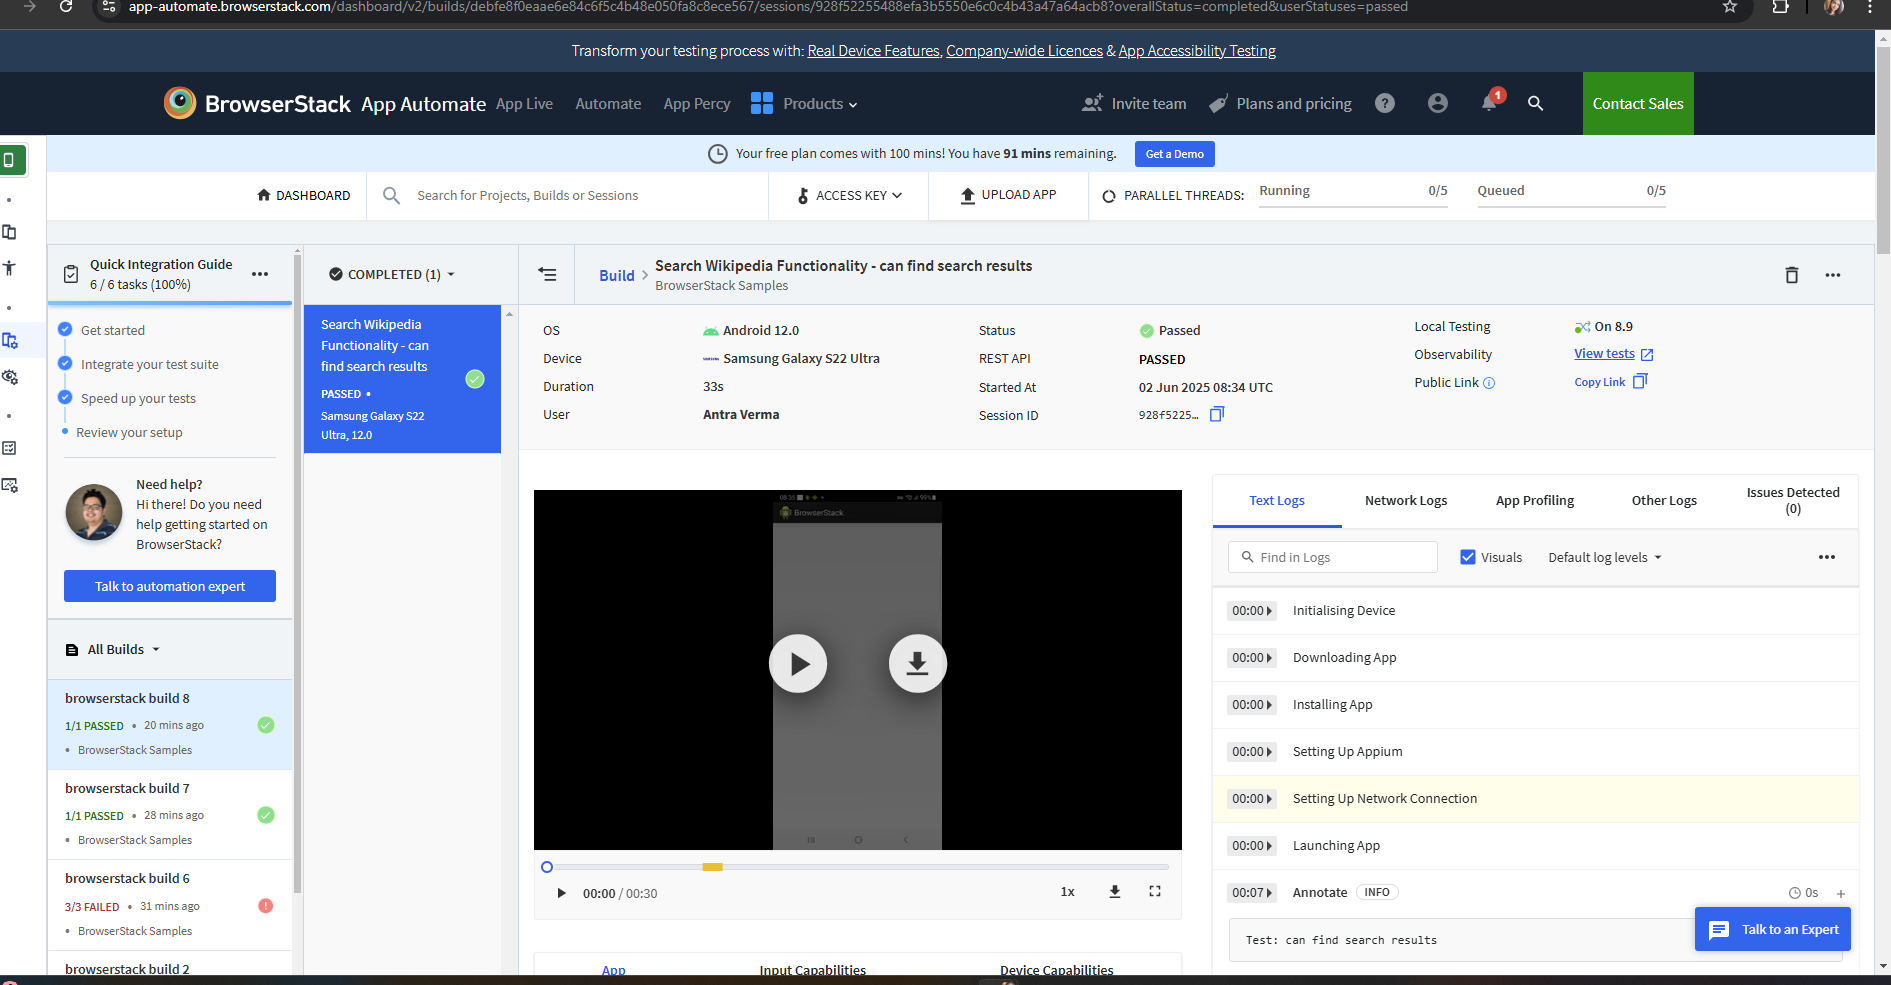Image resolution: width=1891 pixels, height=985 pixels.
Task: Switch to the App Profiling tab
Action: 1535,500
